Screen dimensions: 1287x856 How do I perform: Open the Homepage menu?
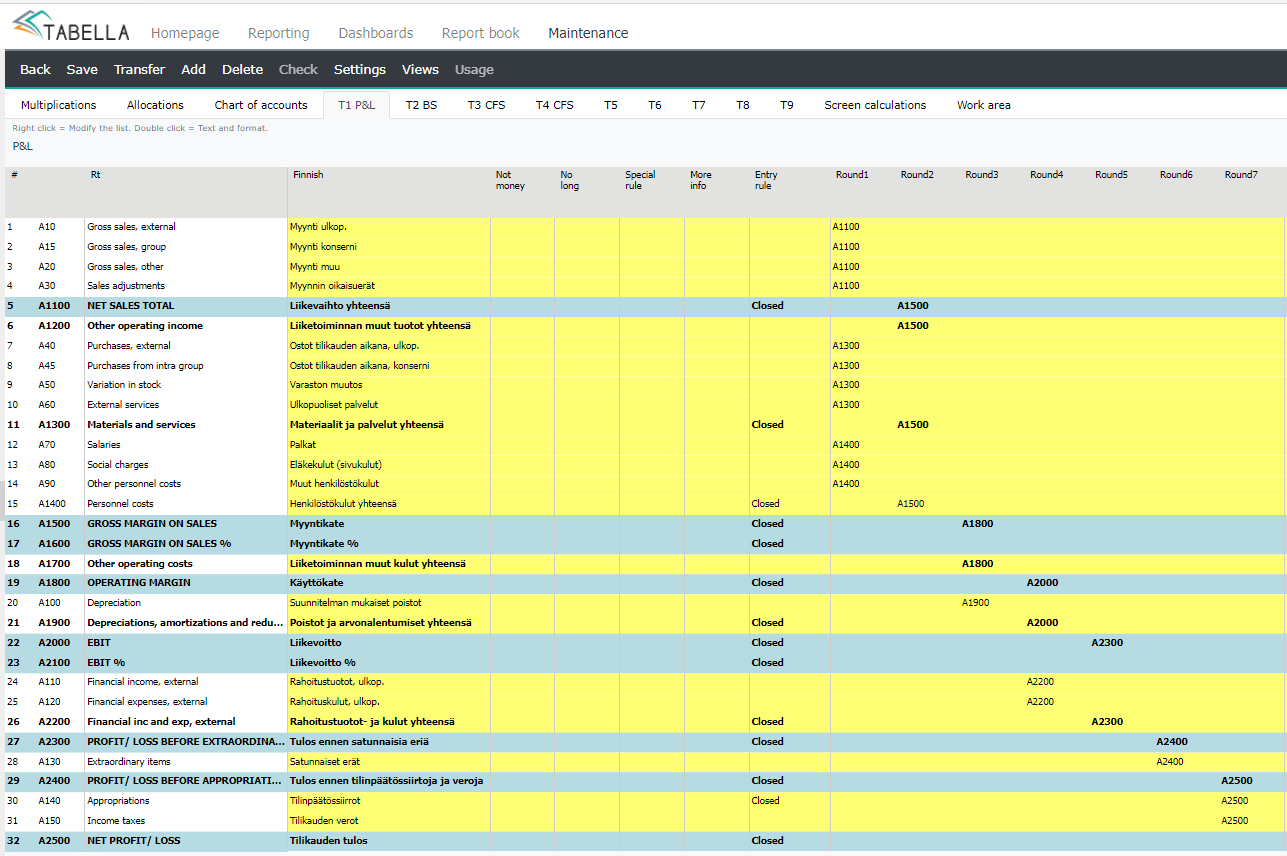click(x=185, y=33)
